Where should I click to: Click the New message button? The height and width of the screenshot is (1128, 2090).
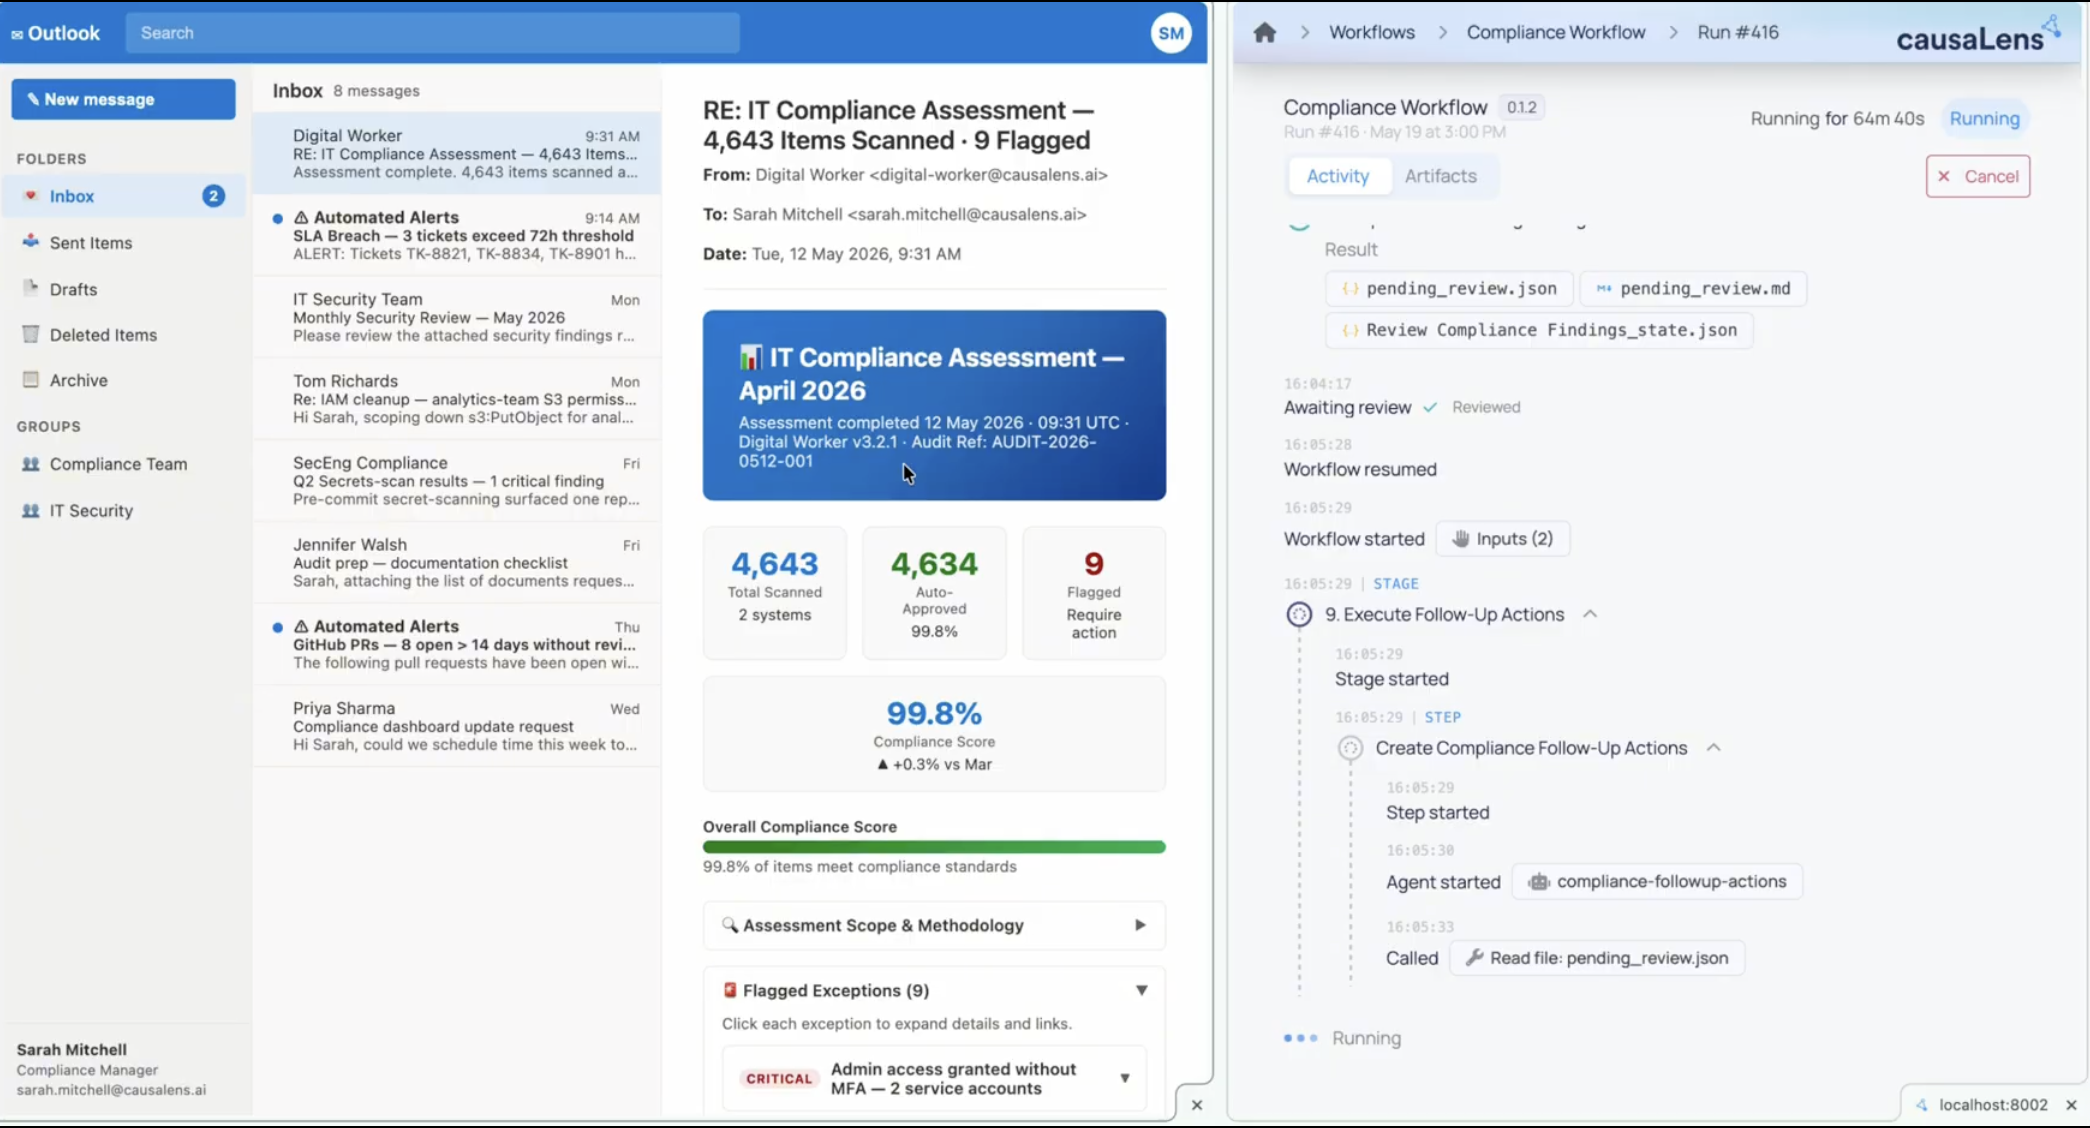[123, 99]
